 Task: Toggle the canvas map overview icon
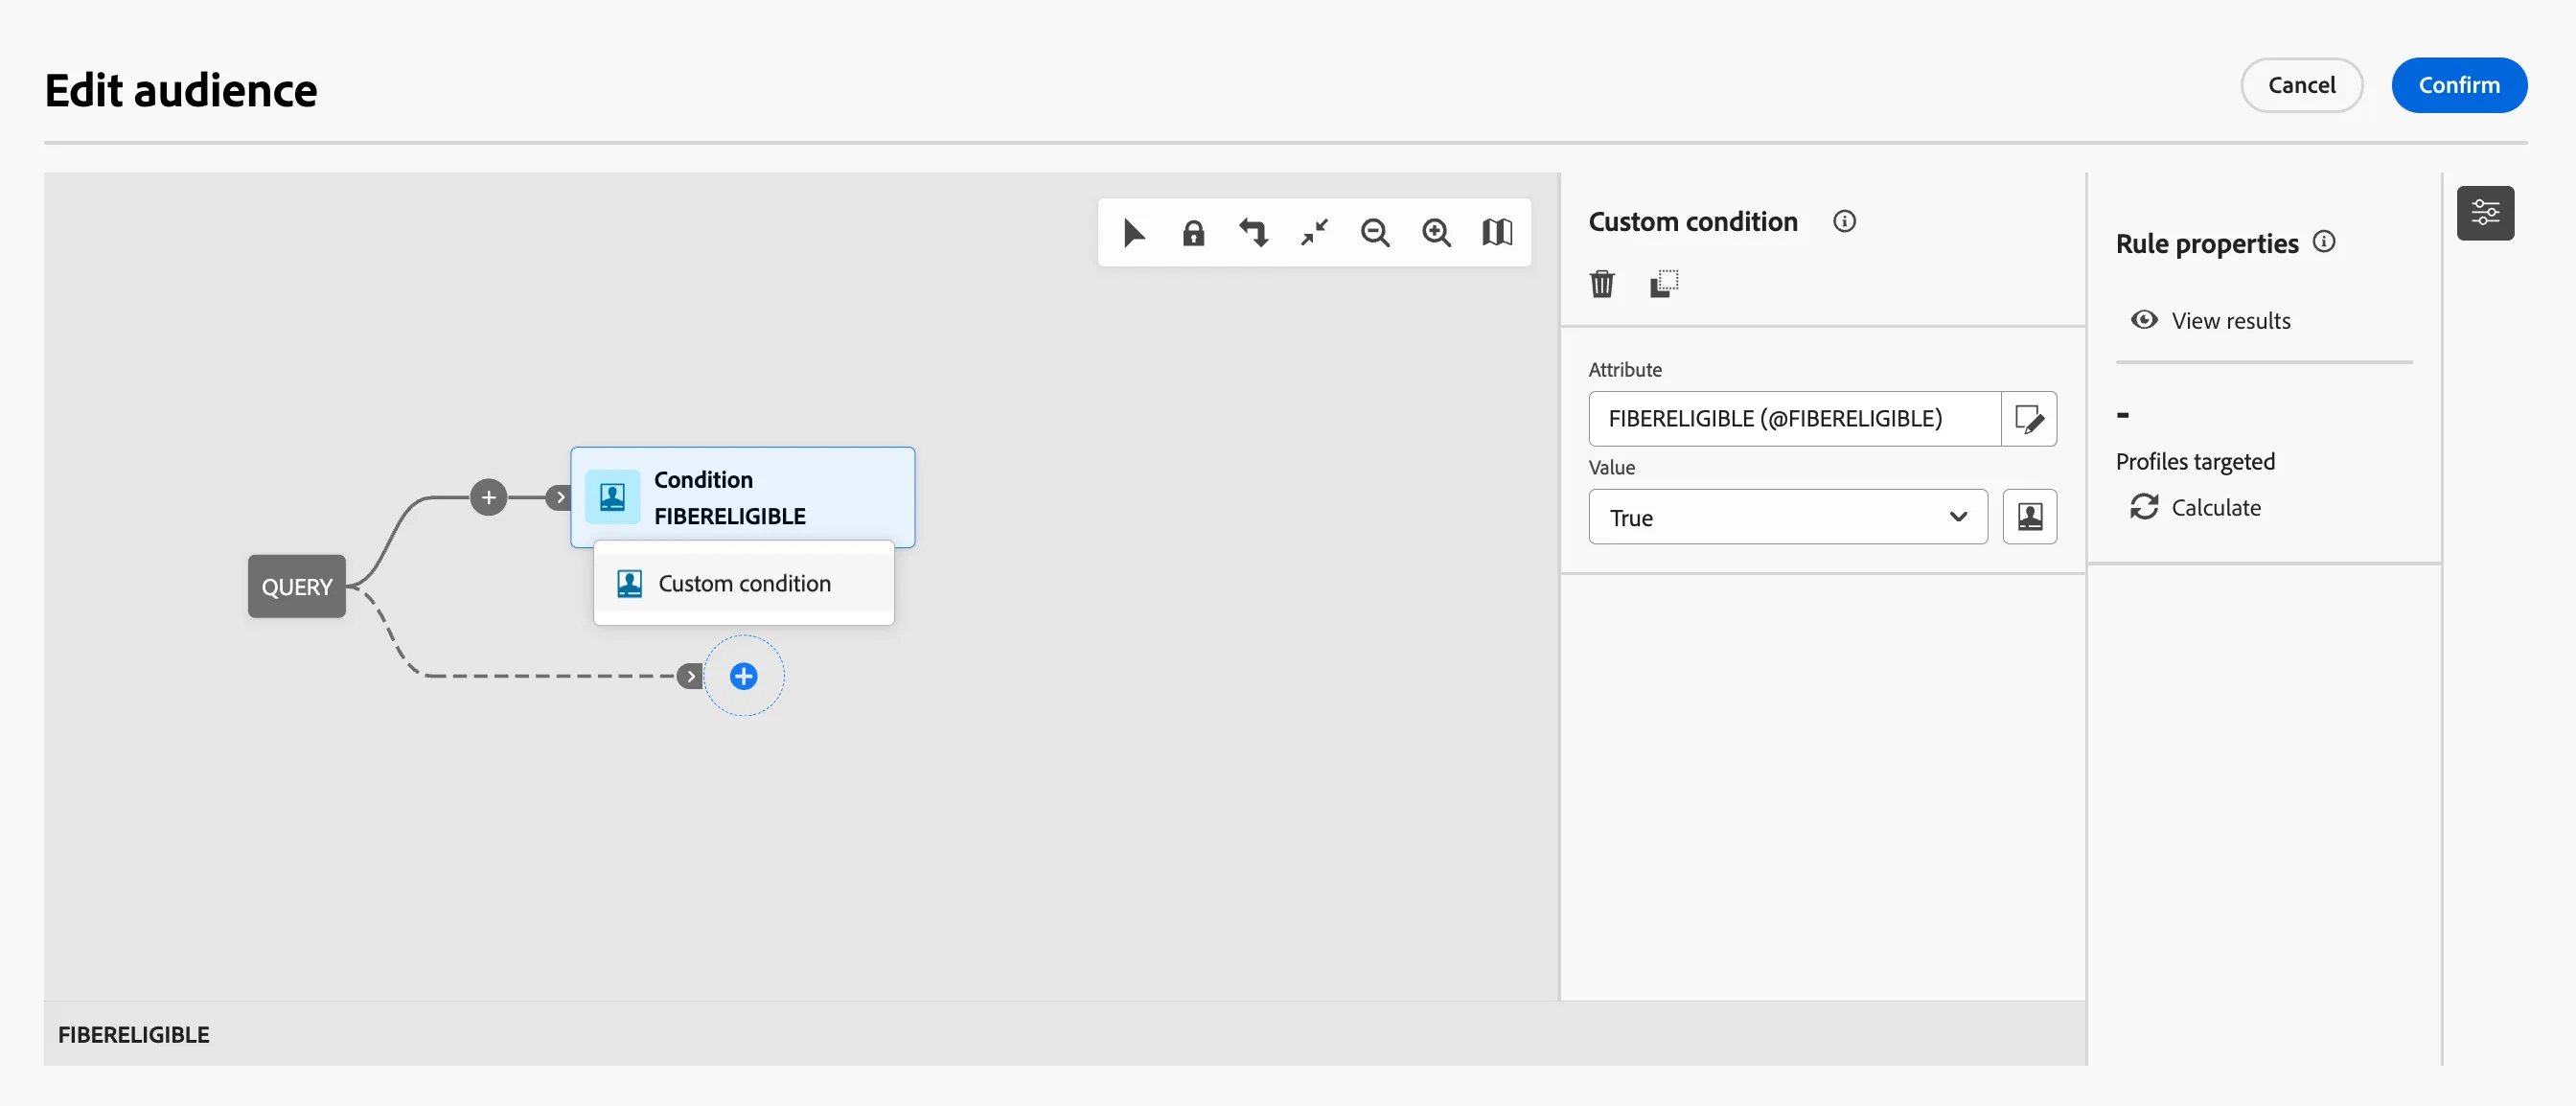click(x=1497, y=233)
